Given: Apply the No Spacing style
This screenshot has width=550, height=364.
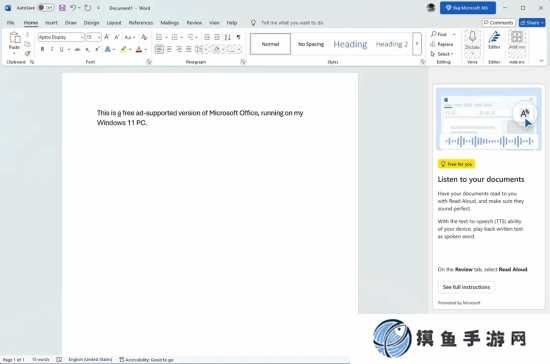Looking at the screenshot, I should click(x=311, y=44).
